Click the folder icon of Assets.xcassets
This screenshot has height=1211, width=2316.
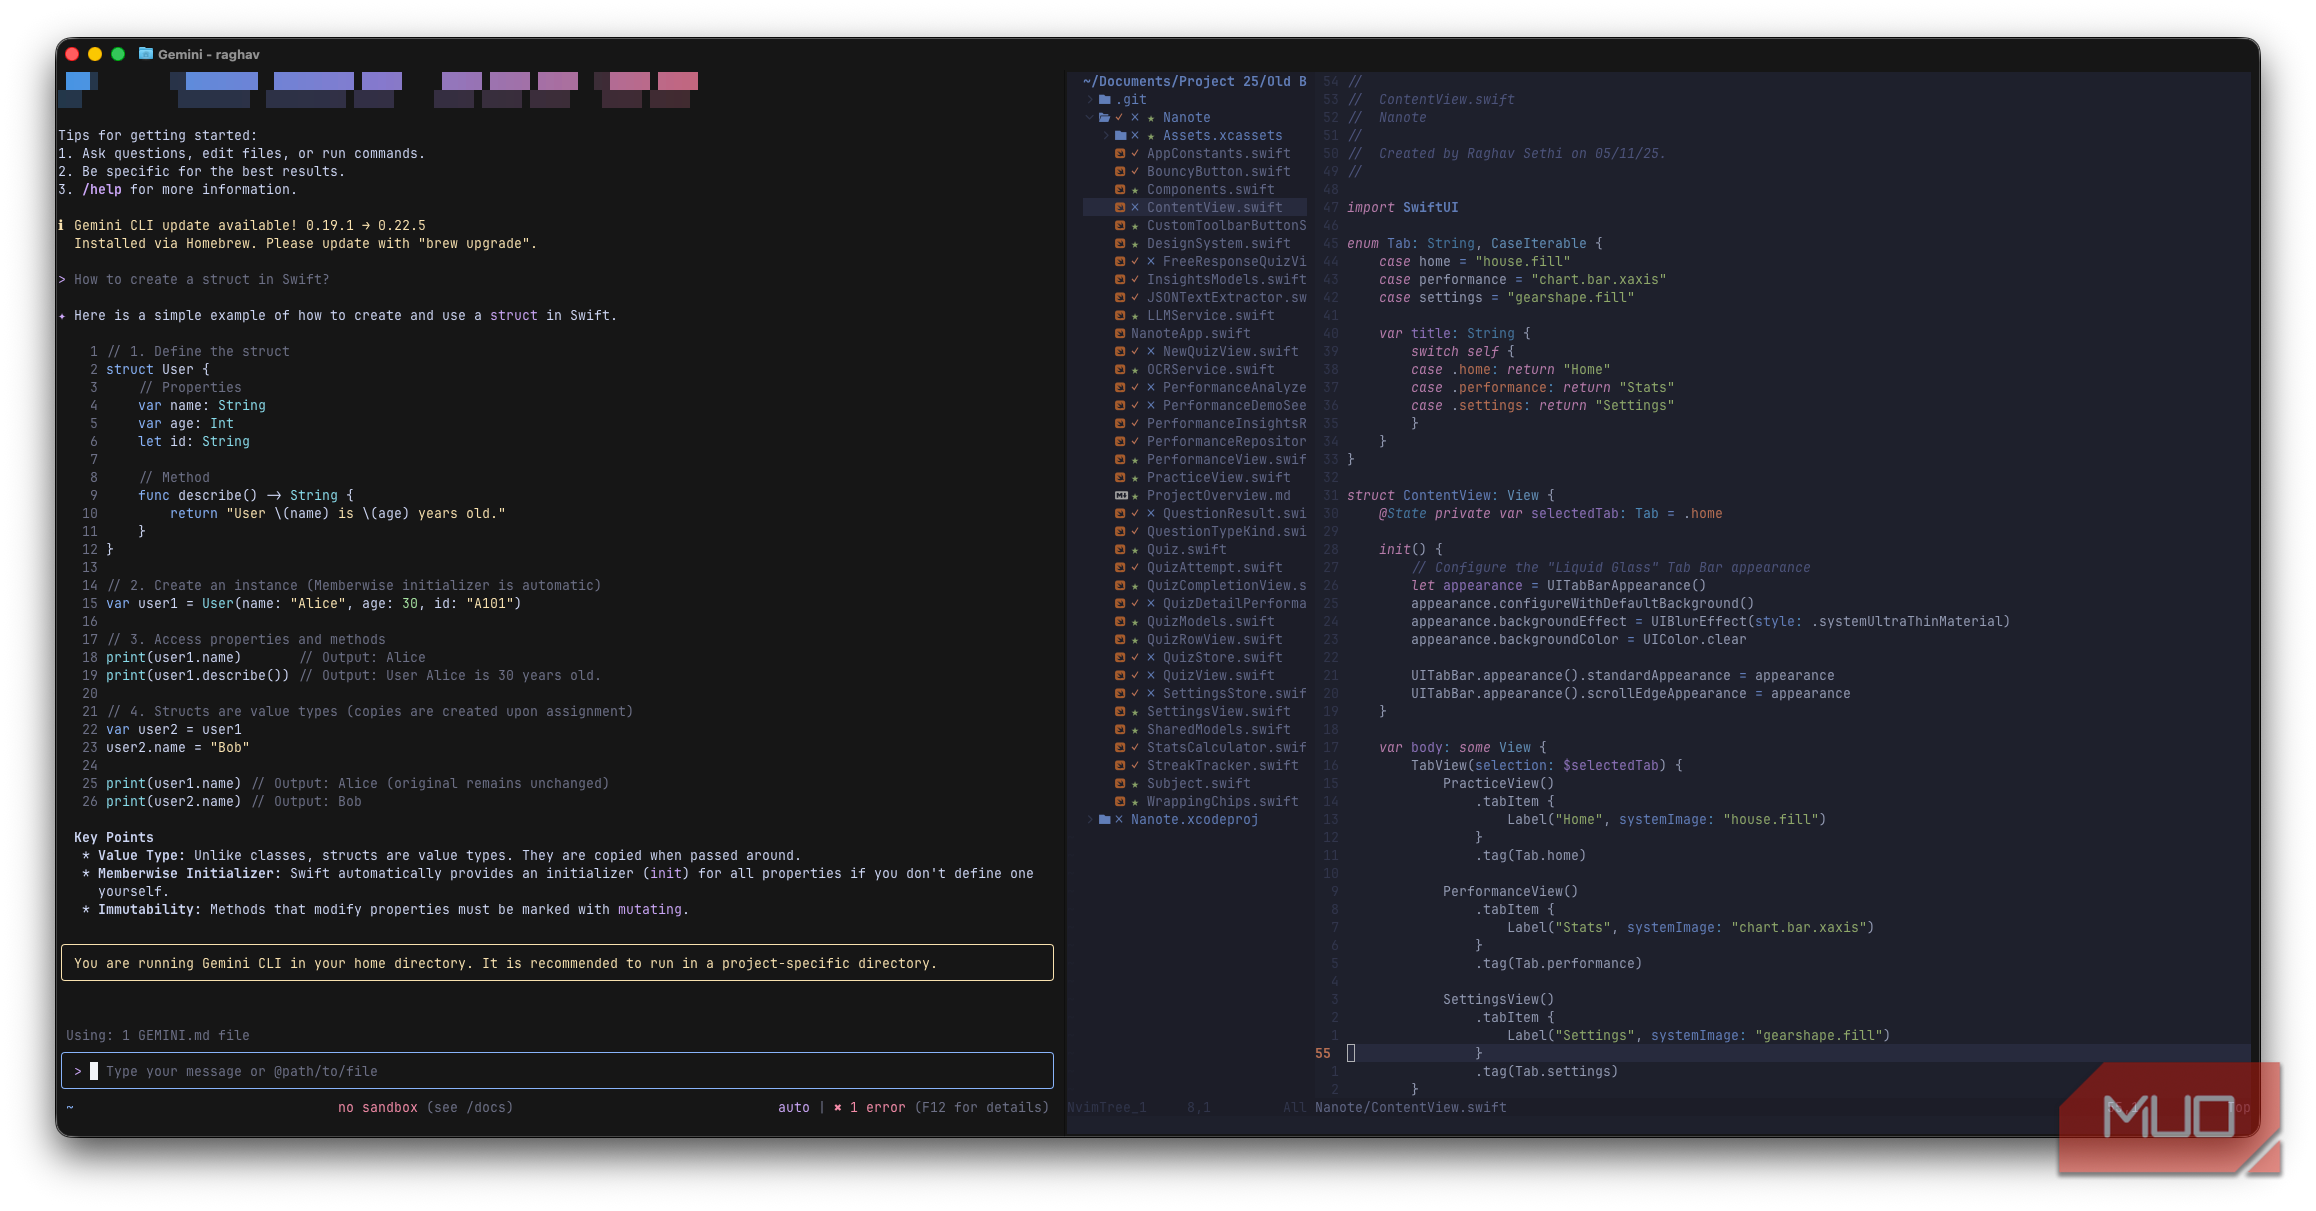pyautogui.click(x=1121, y=136)
